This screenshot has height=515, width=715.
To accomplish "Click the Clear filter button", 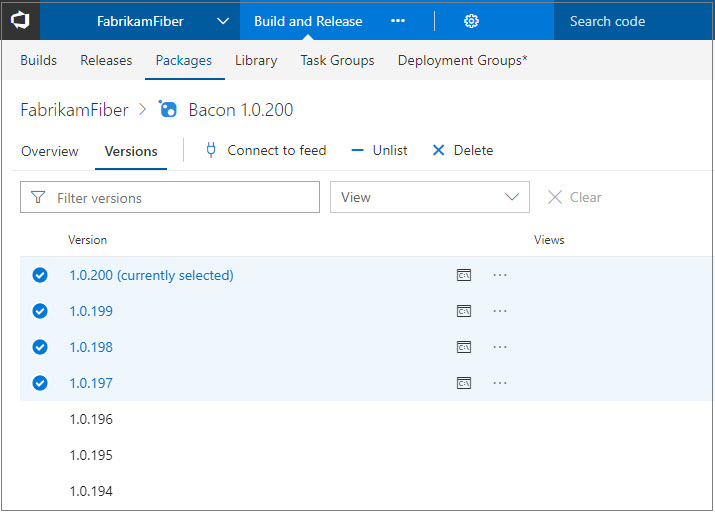I will [x=575, y=197].
